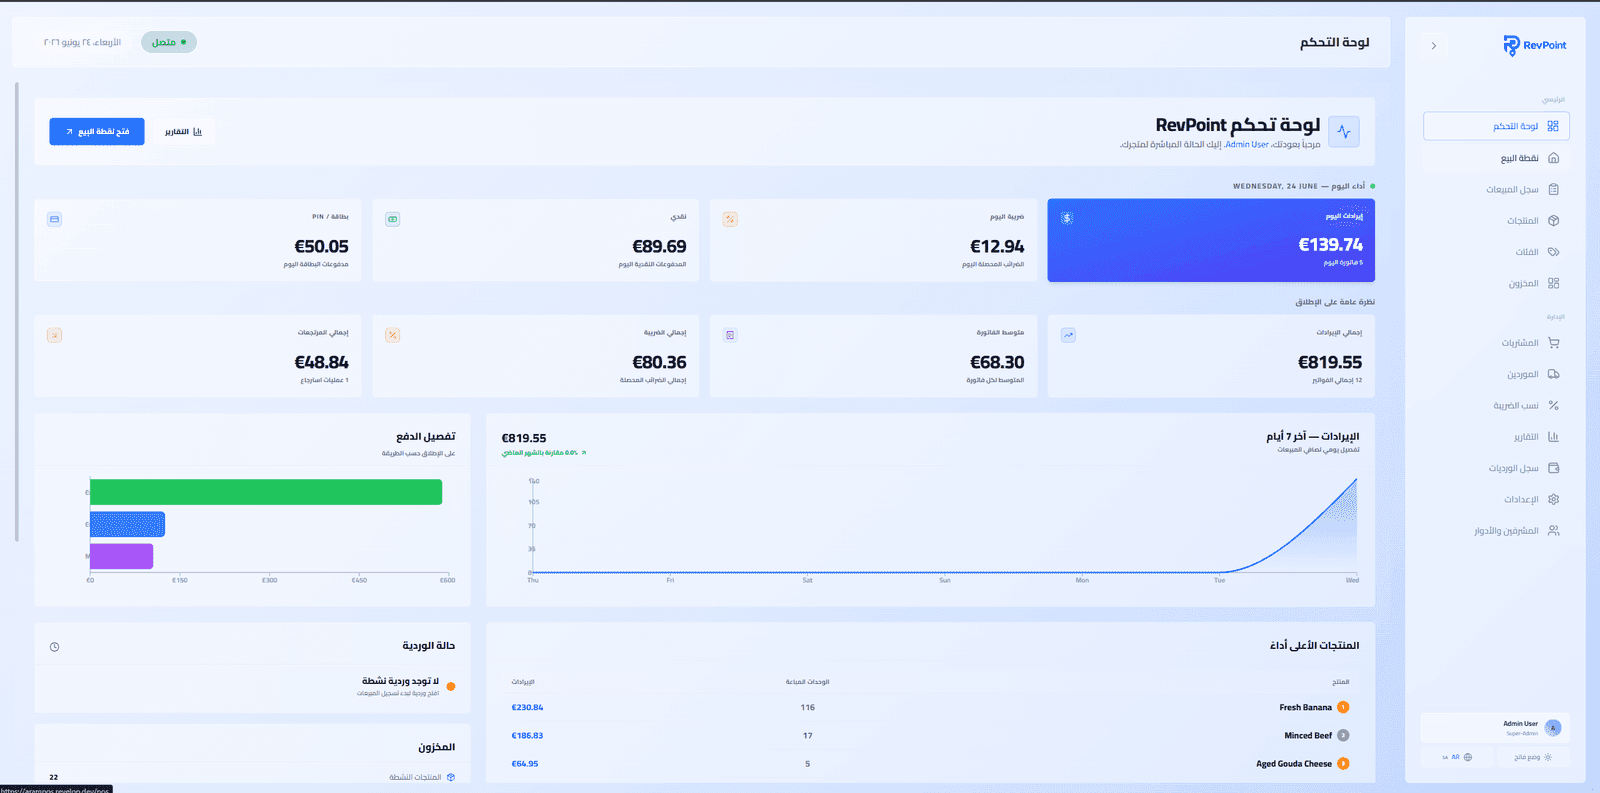Screen dimensions: 1600x793
Task: Open the Categories tag icon in the sidebar
Action: pyautogui.click(x=1553, y=252)
